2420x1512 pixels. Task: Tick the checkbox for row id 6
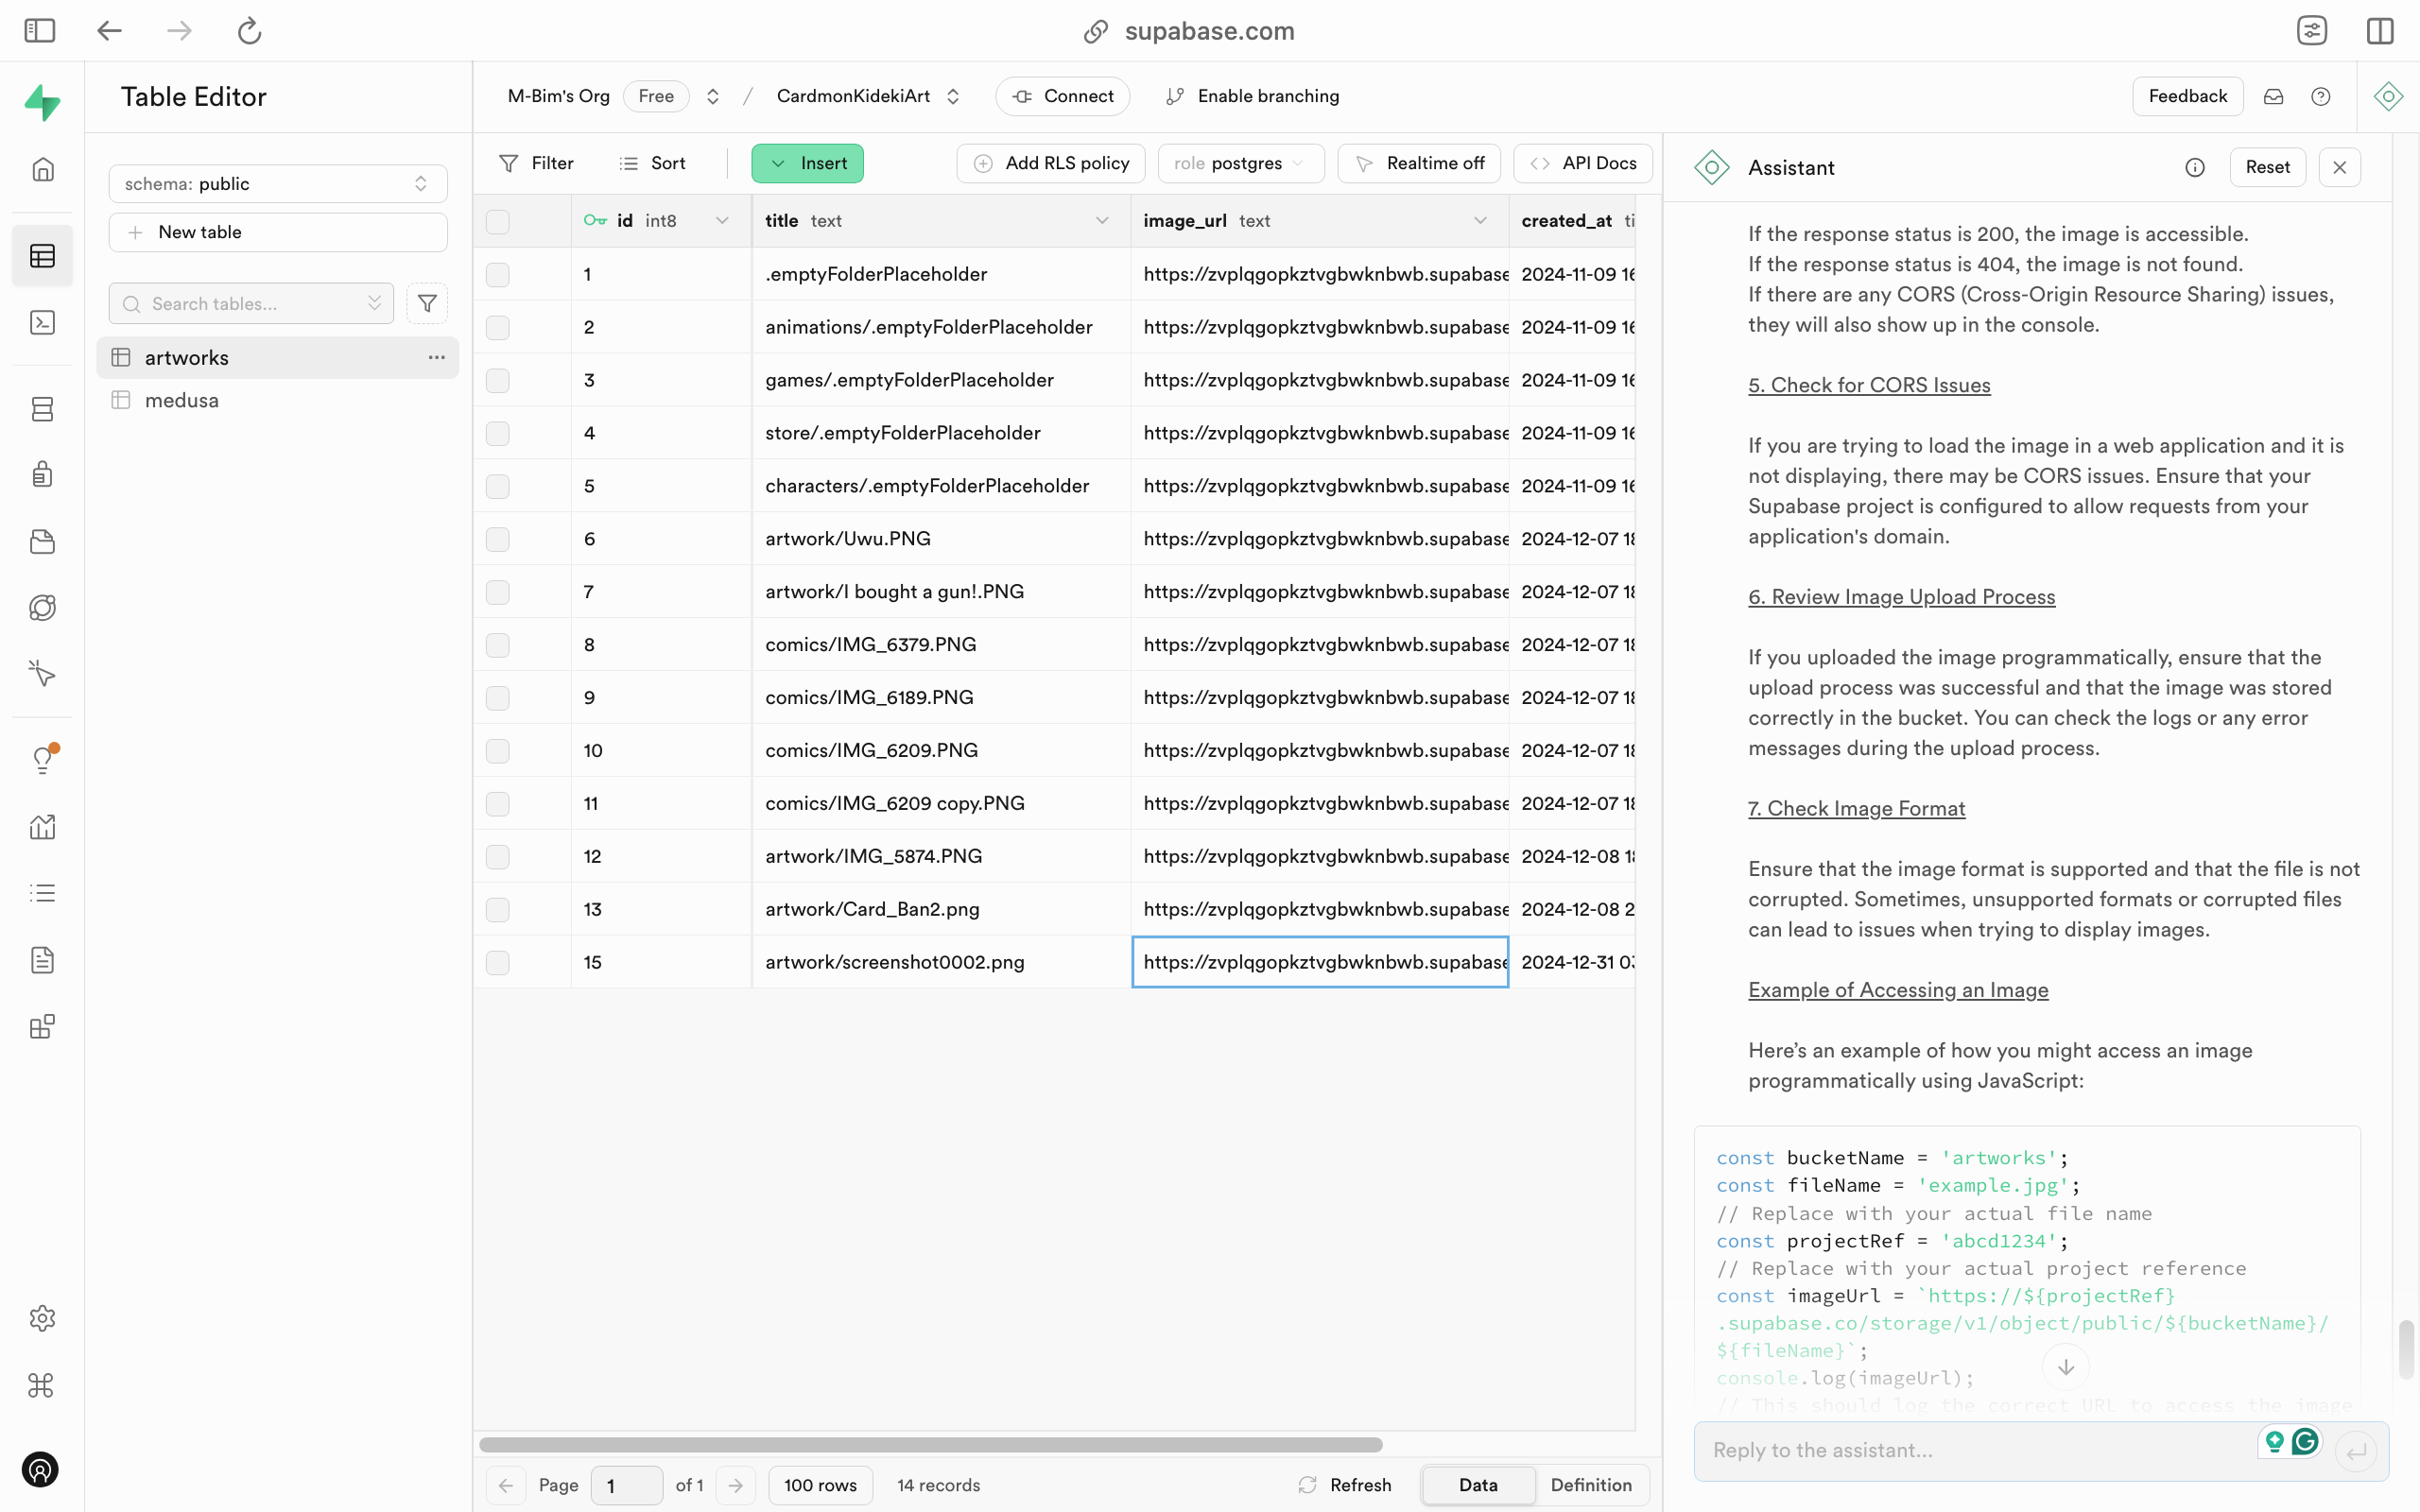[497, 539]
